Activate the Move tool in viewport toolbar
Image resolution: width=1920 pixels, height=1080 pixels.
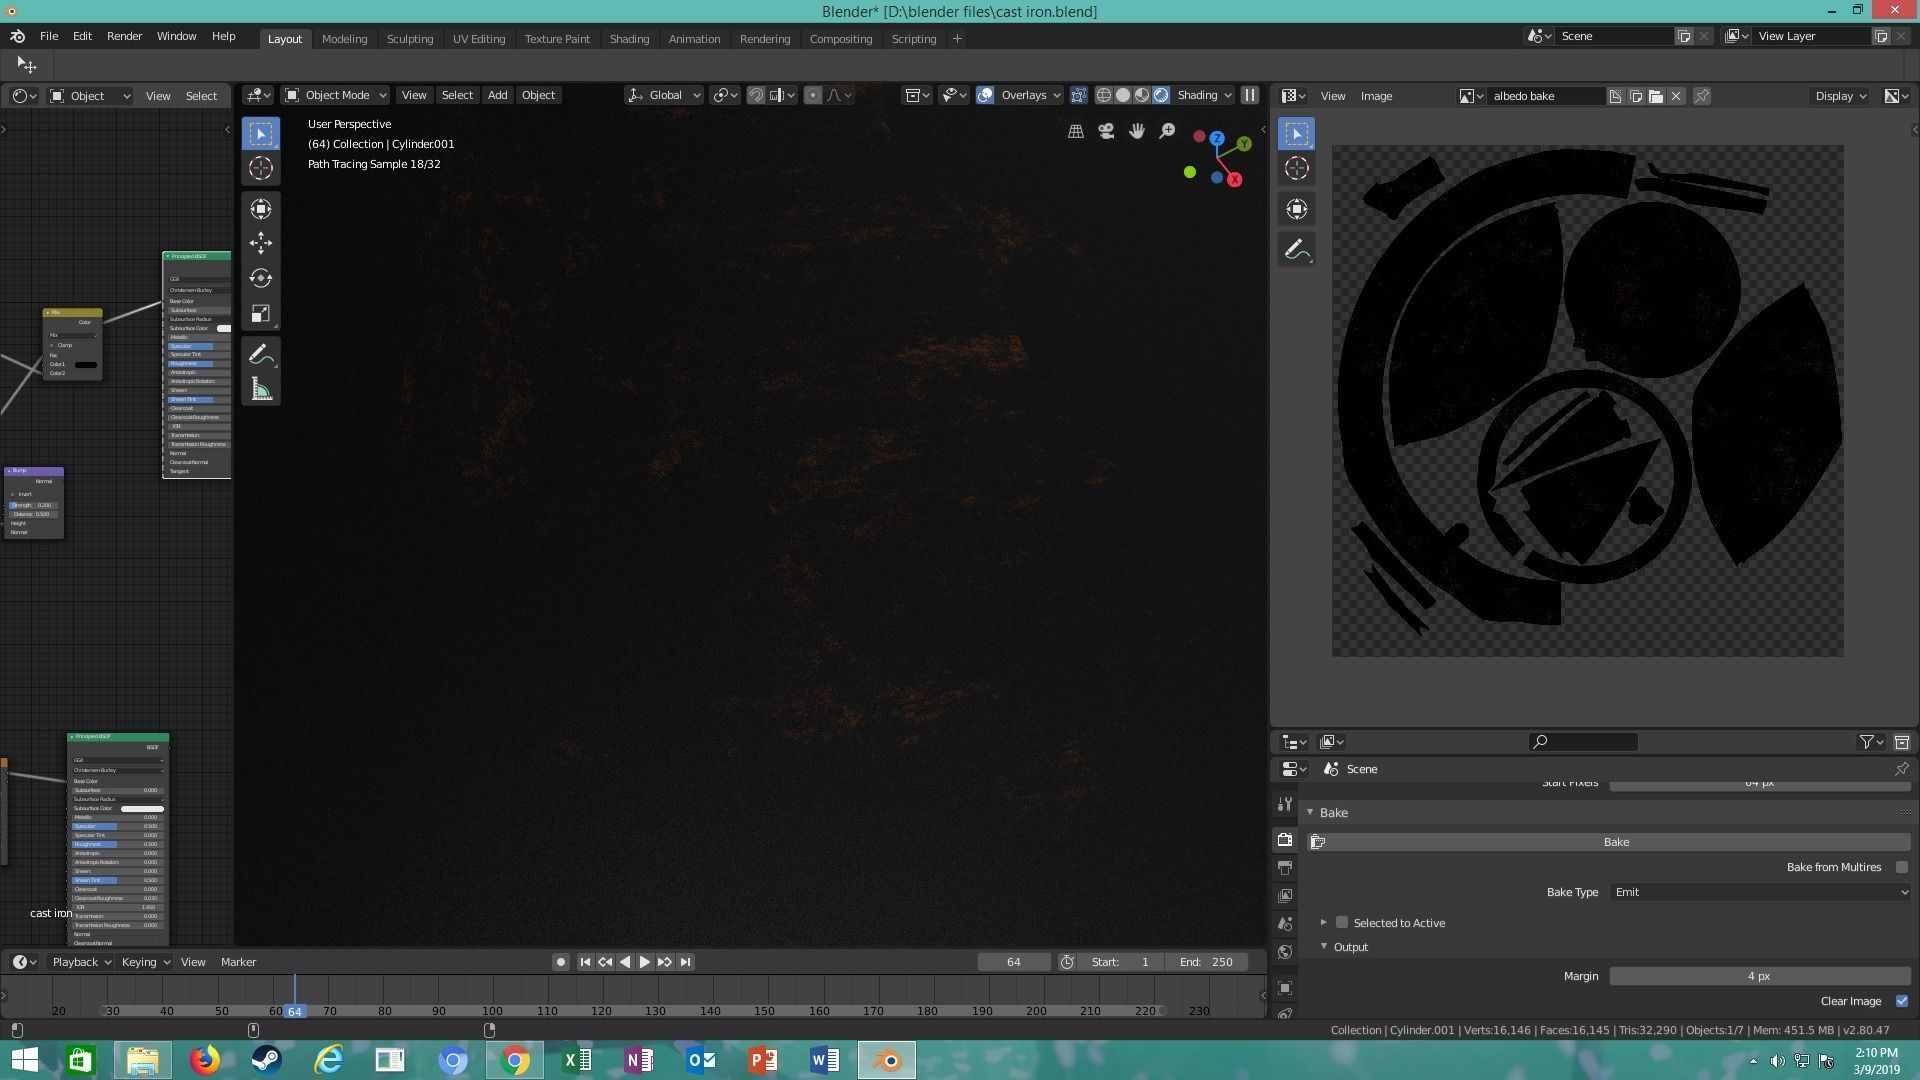tap(261, 243)
